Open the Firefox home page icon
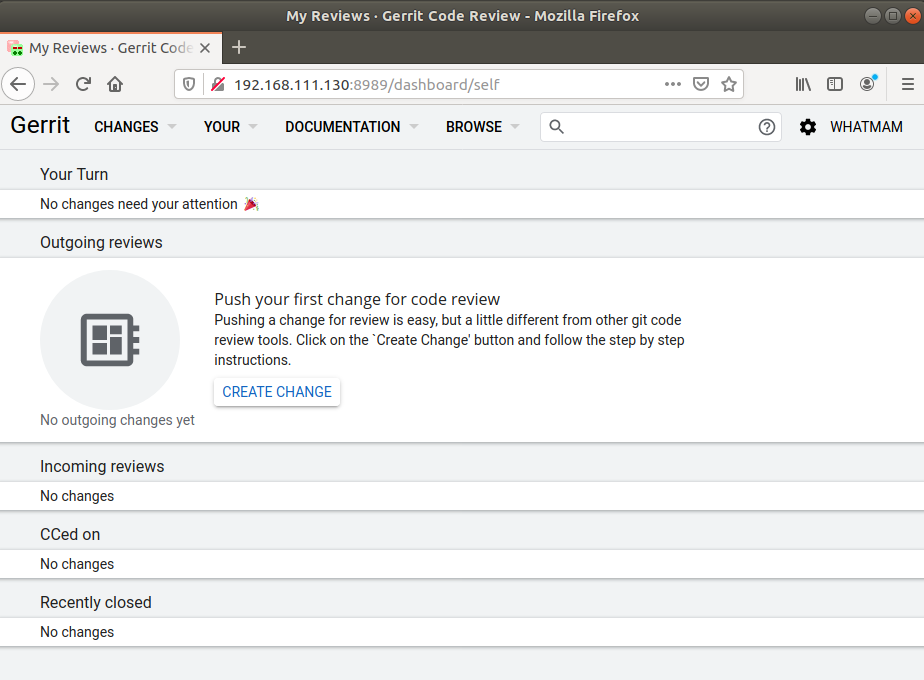 [x=115, y=84]
